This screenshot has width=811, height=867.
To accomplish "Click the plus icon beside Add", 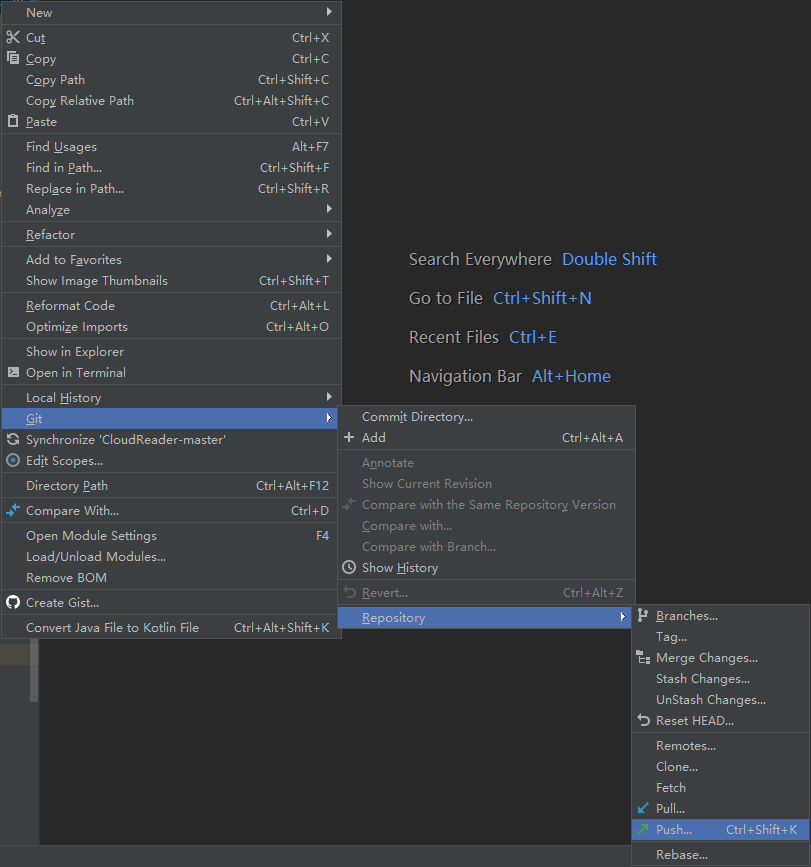I will click(x=349, y=437).
